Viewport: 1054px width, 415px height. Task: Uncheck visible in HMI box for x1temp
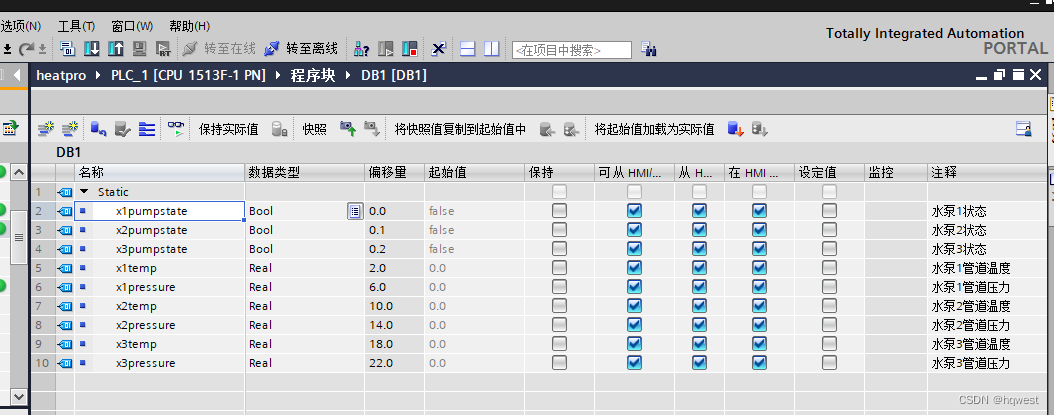(759, 268)
